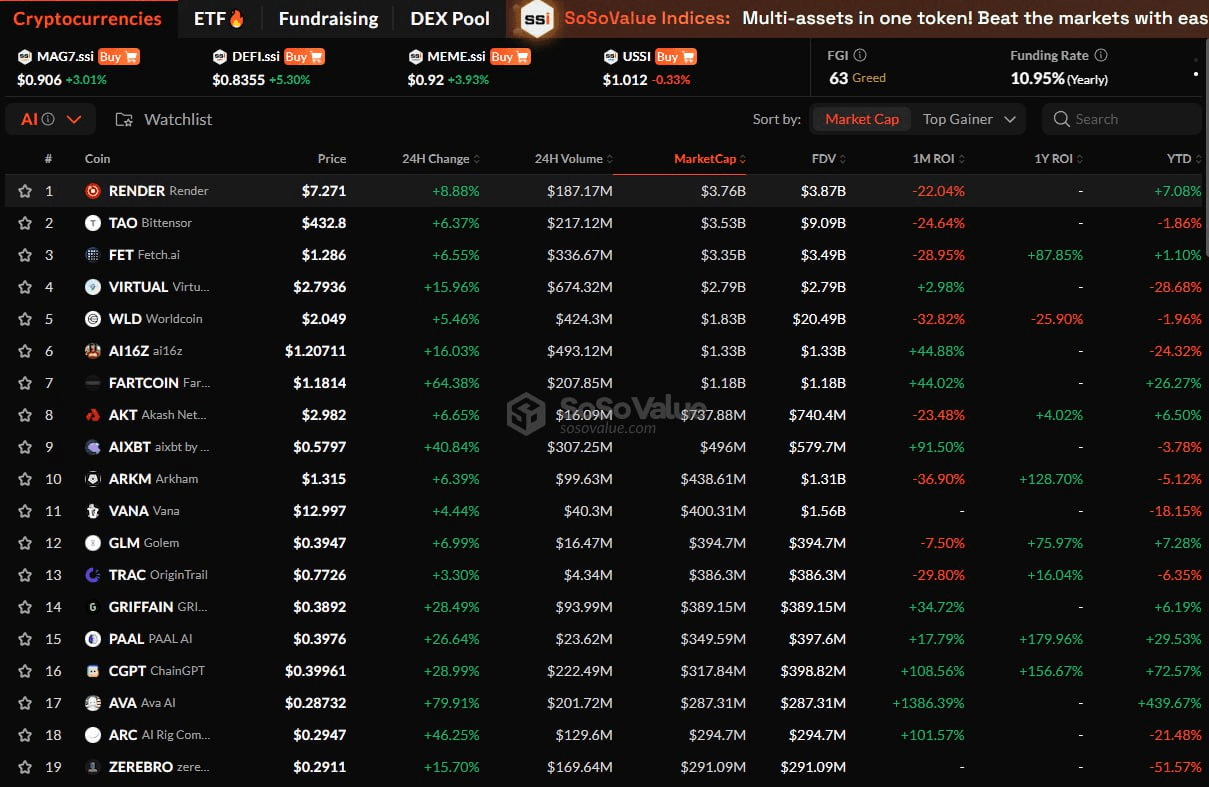Click into the Search input field
Viewport: 1209px width, 787px height.
1130,119
